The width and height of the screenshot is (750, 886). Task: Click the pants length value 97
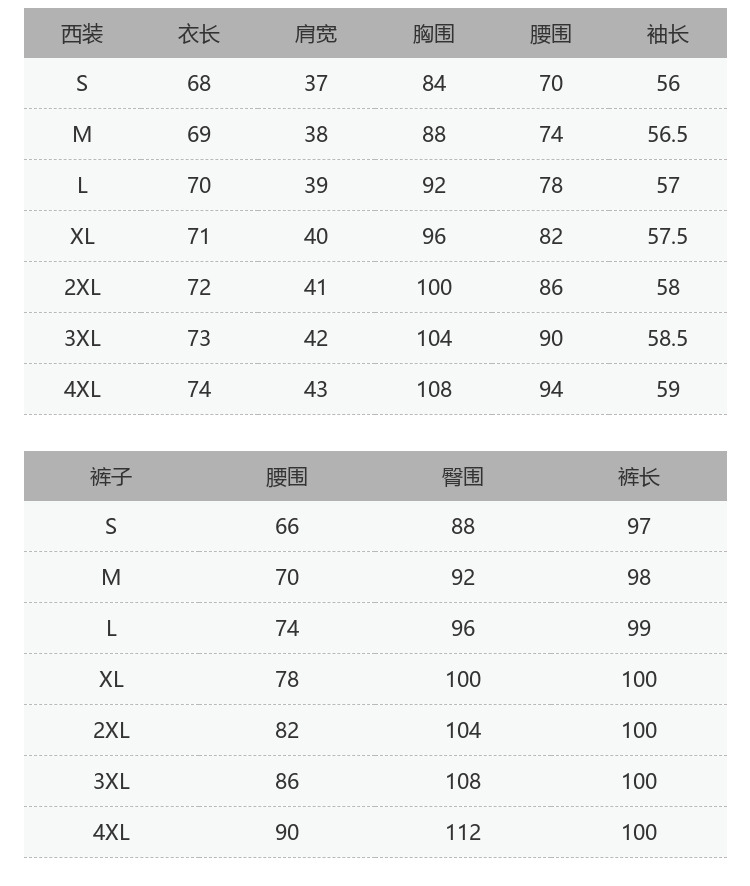[x=639, y=526]
